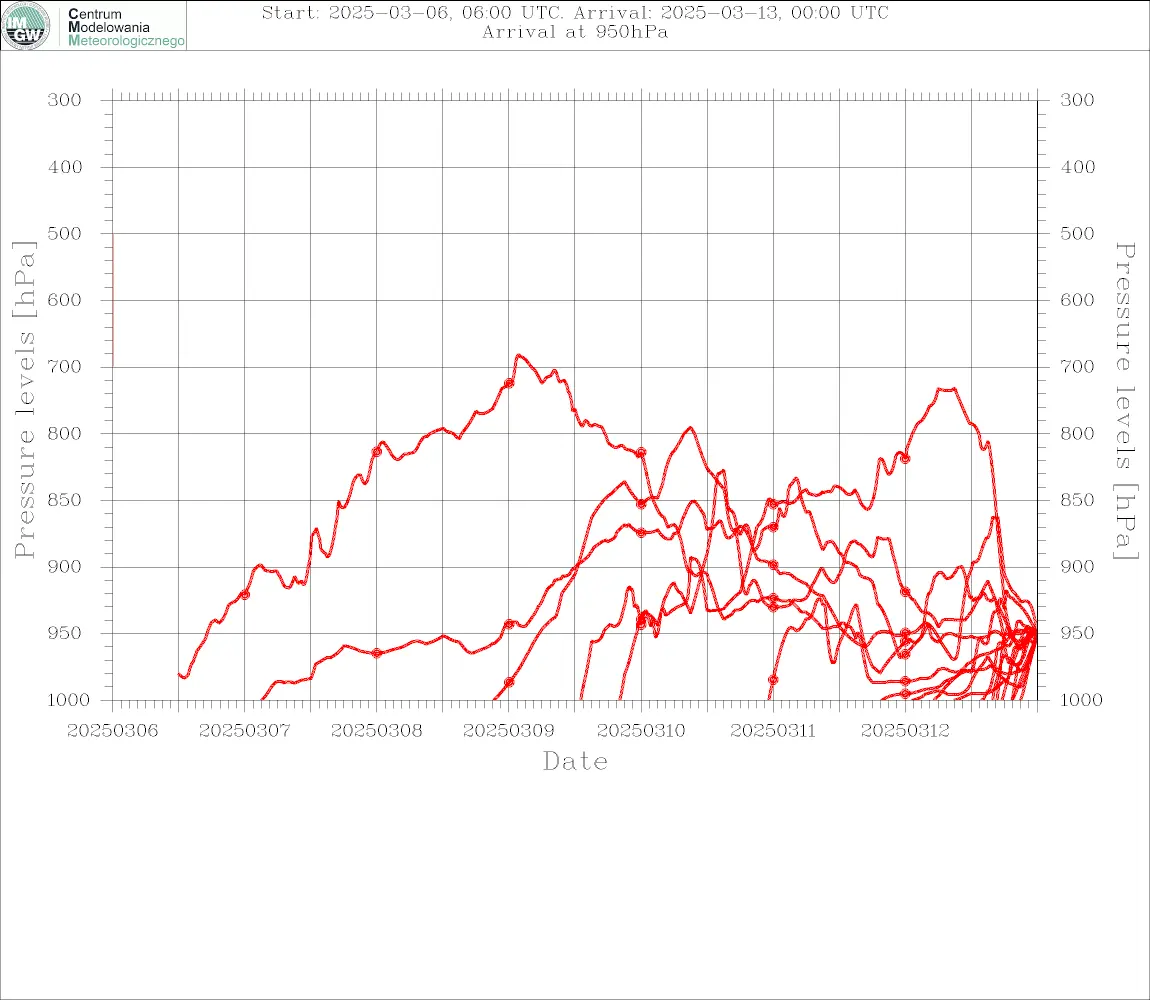The image size is (1150, 1000).
Task: Click the left axis 700 label
Action: tap(65, 367)
